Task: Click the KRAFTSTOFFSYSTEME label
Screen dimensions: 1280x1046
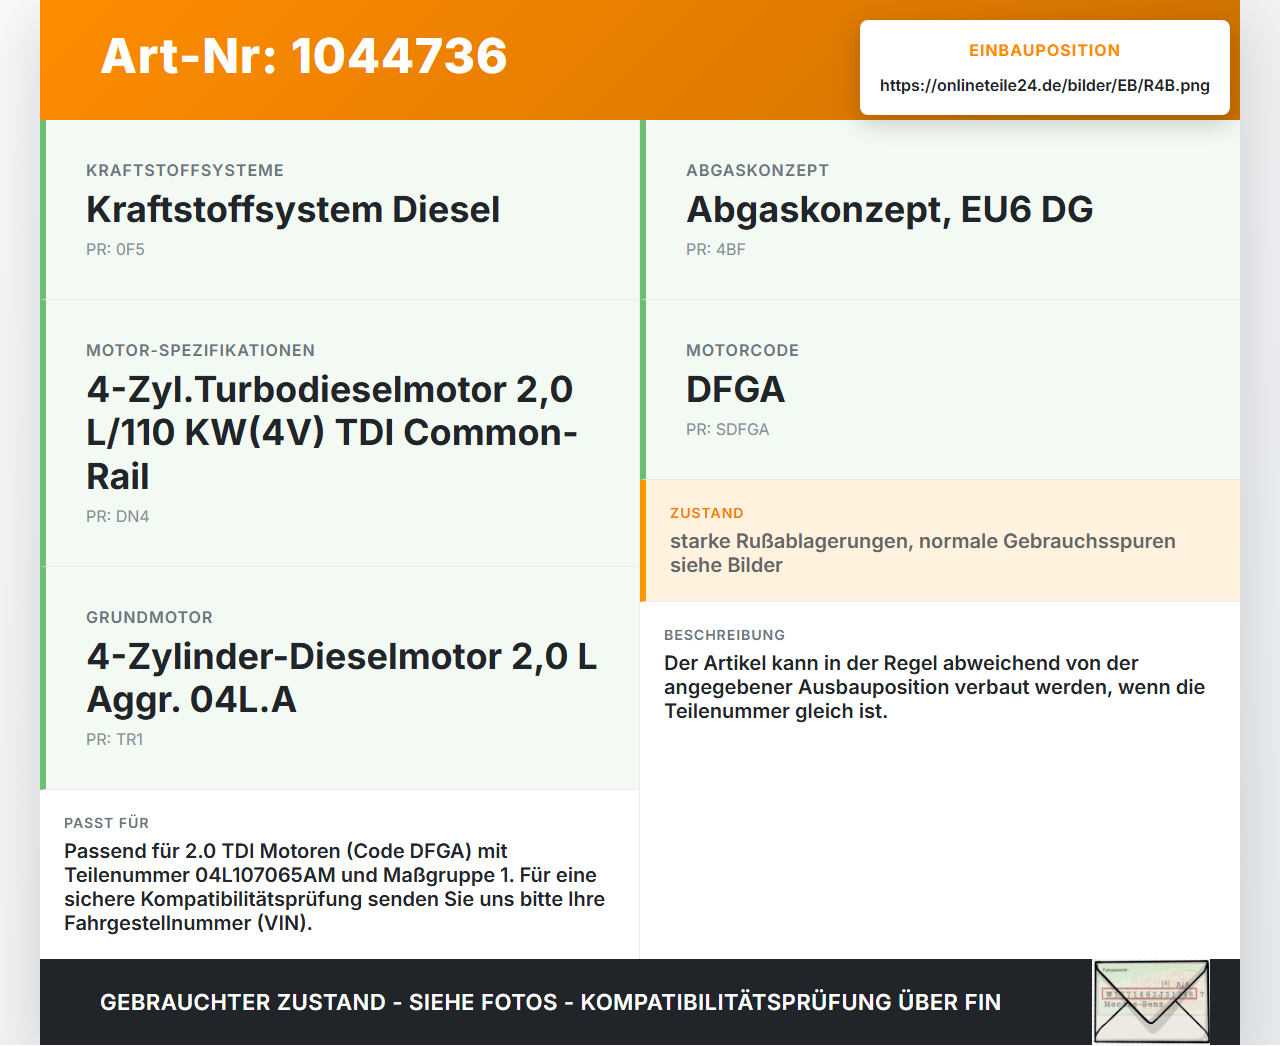Action: pyautogui.click(x=185, y=171)
